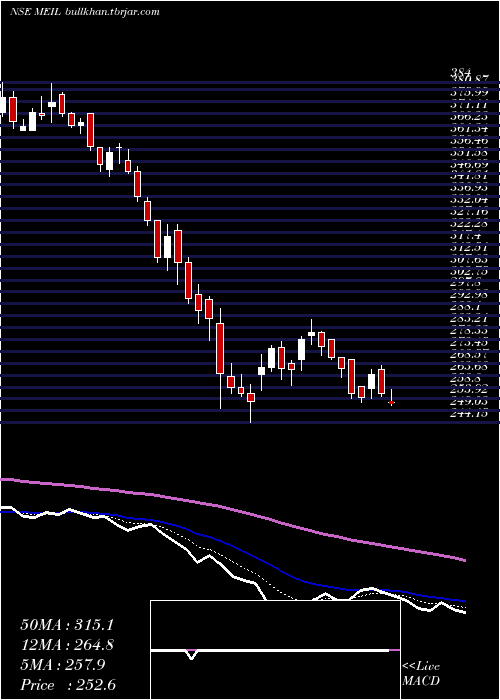The width and height of the screenshot is (500, 700).
Task: Click the <<Live MACD label
Action: (x=421, y=674)
